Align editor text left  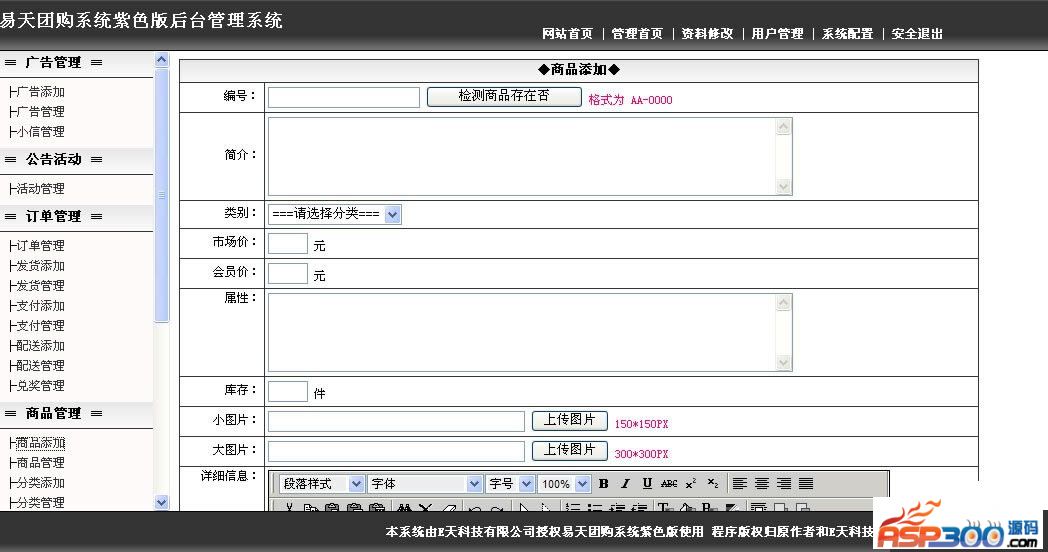tap(739, 483)
